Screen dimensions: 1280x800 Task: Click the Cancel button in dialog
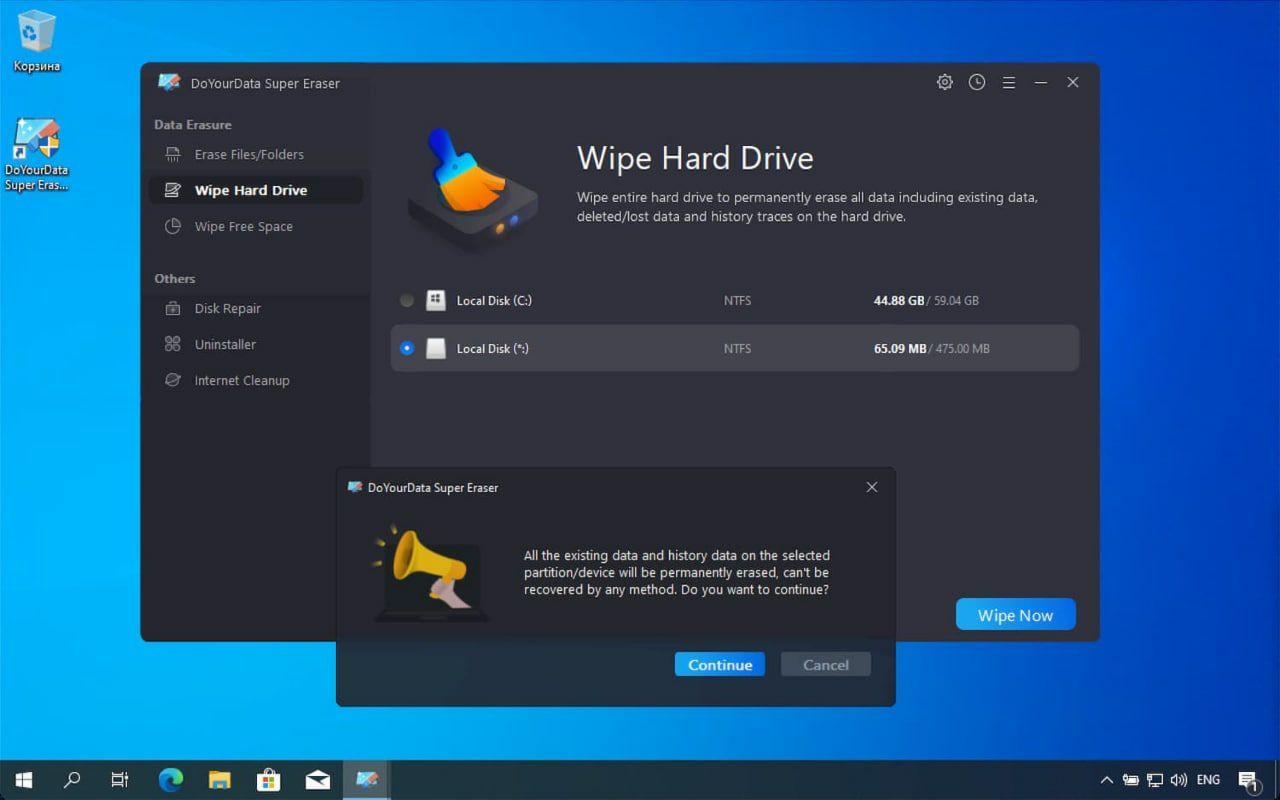(x=826, y=665)
